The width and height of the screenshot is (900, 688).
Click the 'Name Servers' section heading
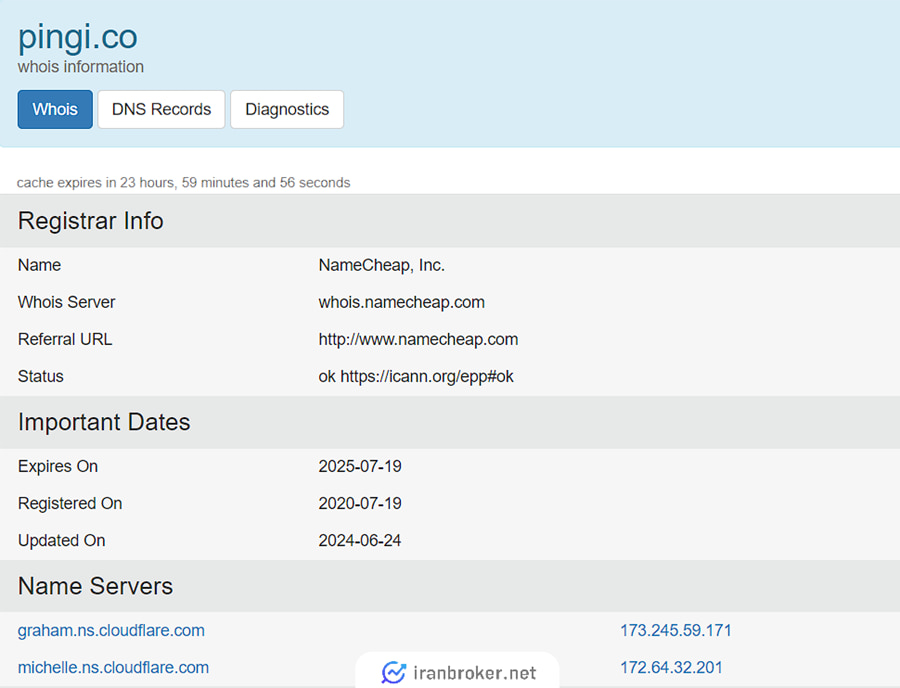coord(95,586)
